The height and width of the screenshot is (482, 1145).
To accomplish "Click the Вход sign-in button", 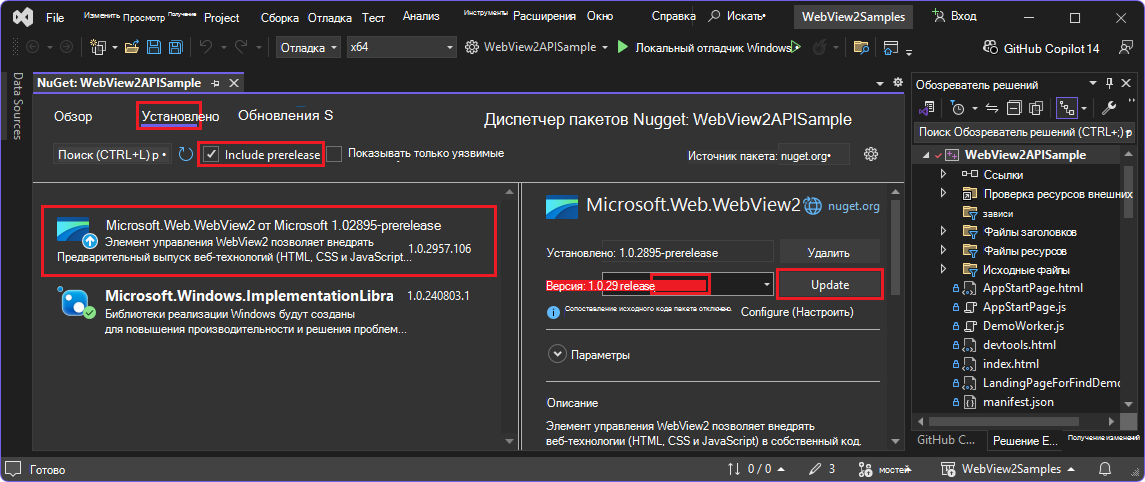I will click(954, 16).
